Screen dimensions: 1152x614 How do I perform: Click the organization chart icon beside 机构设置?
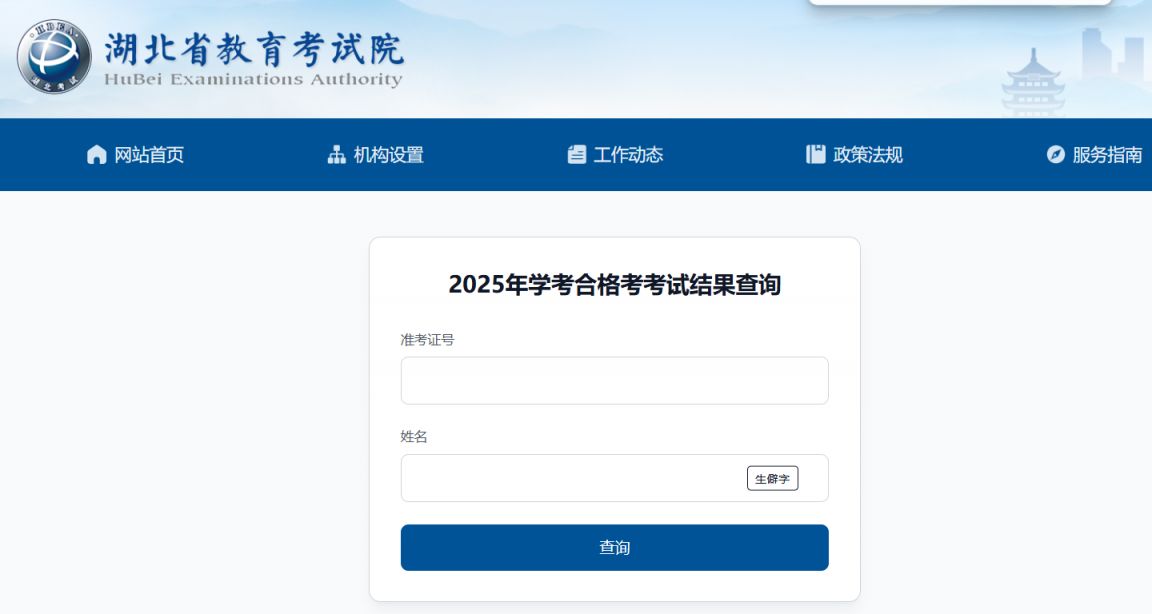(x=336, y=155)
